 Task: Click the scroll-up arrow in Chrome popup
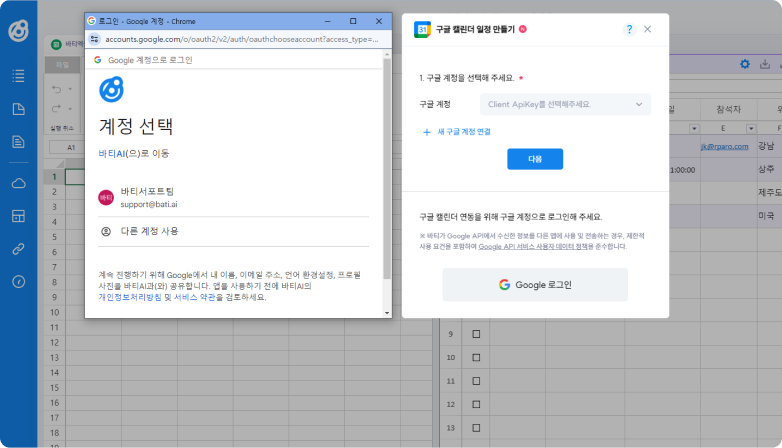coord(387,54)
